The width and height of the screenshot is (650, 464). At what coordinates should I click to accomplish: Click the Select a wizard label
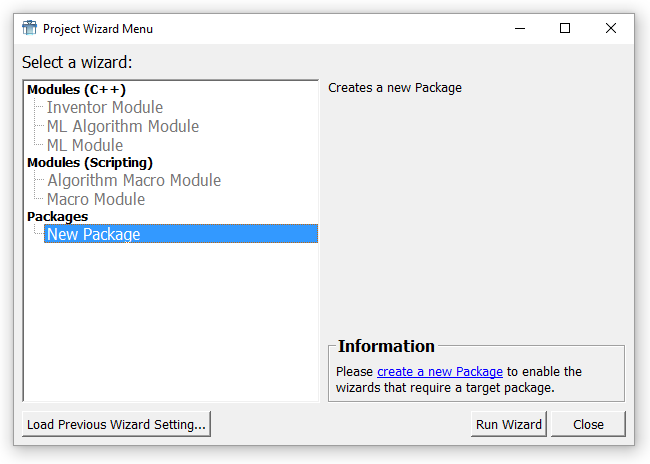click(x=77, y=63)
